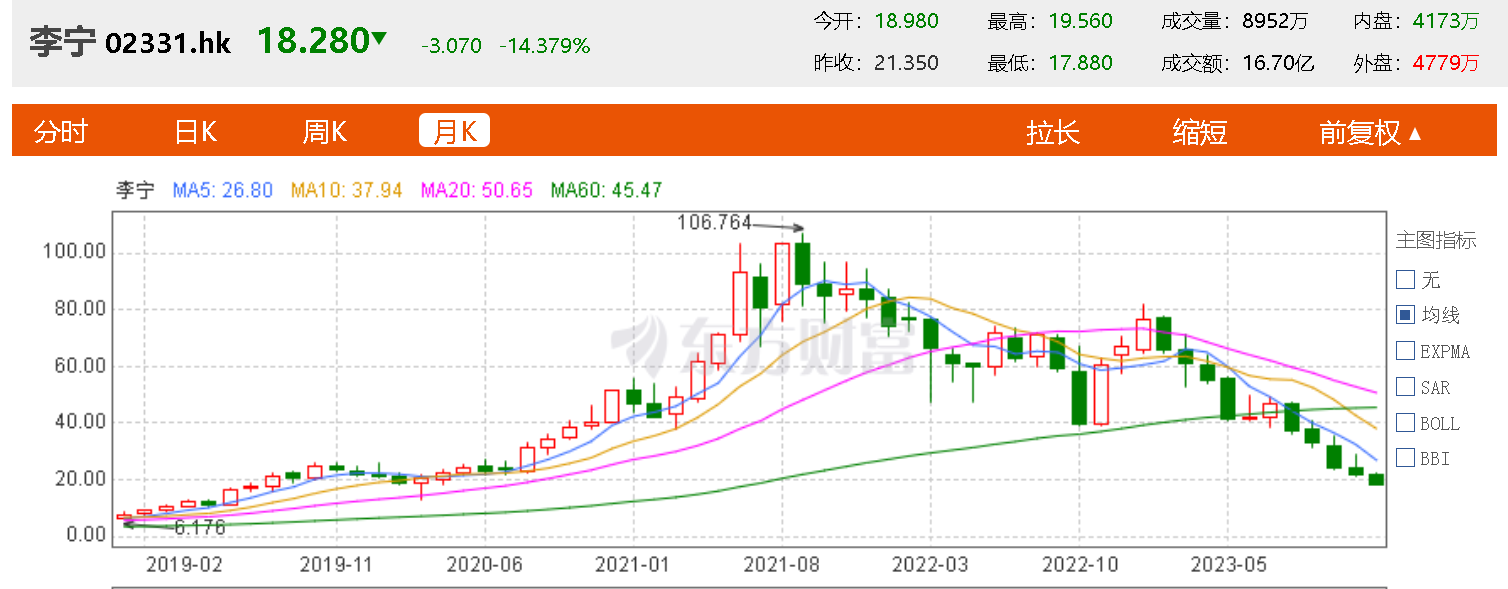Toggle the 均线 moving average checkbox
This screenshot has width=1508, height=589.
click(1405, 315)
